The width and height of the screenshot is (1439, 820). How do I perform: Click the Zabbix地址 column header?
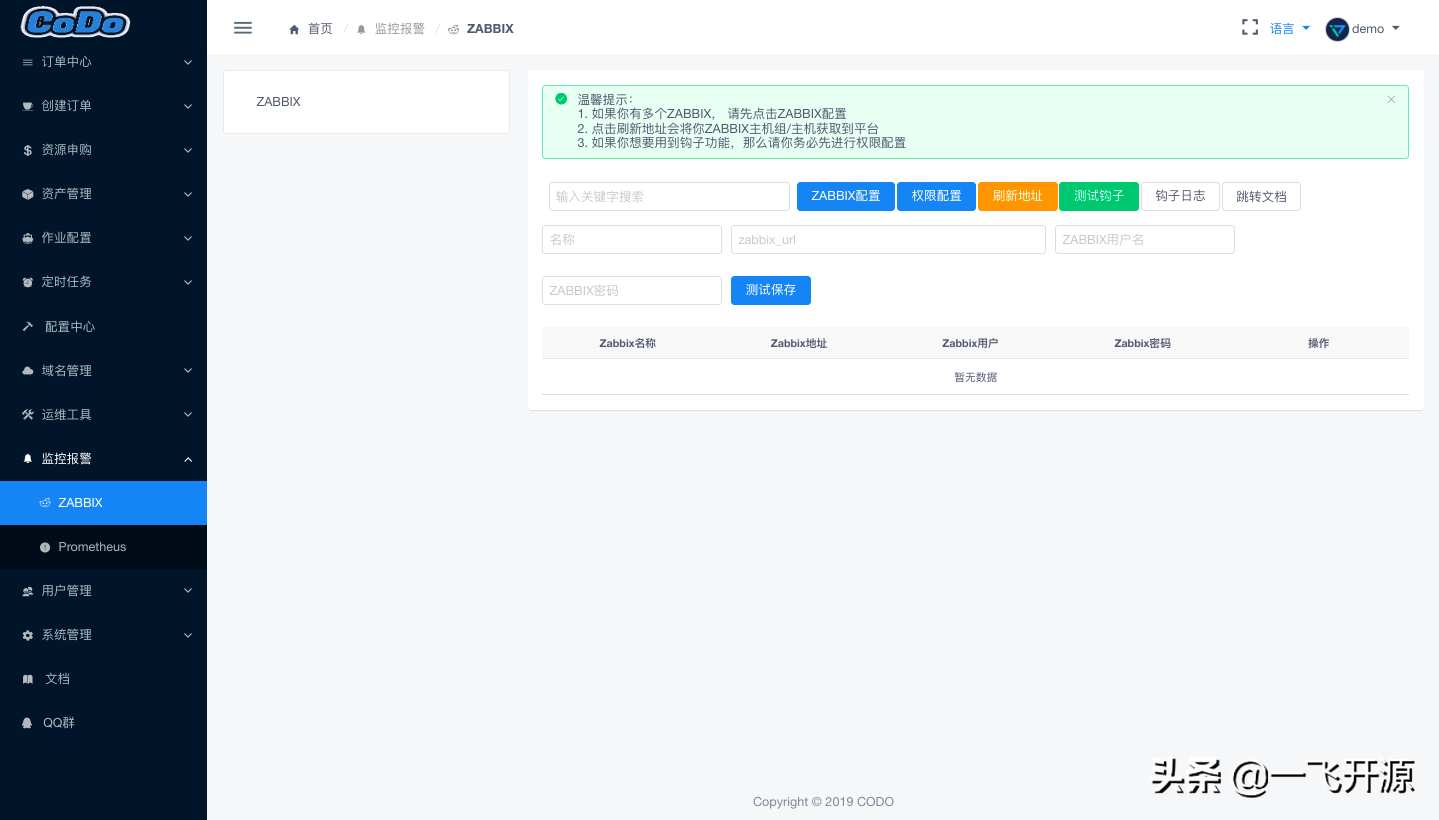click(799, 343)
